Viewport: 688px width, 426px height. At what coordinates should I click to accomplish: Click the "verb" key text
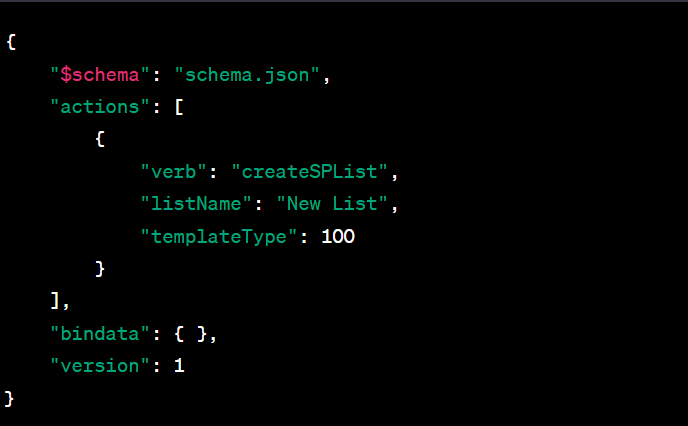point(173,172)
